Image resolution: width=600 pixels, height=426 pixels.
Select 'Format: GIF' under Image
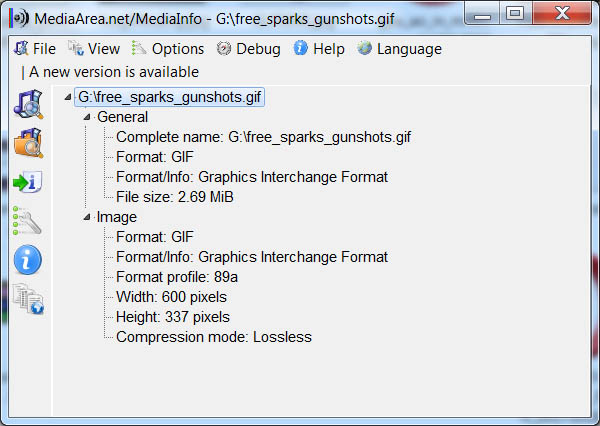pyautogui.click(x=155, y=237)
